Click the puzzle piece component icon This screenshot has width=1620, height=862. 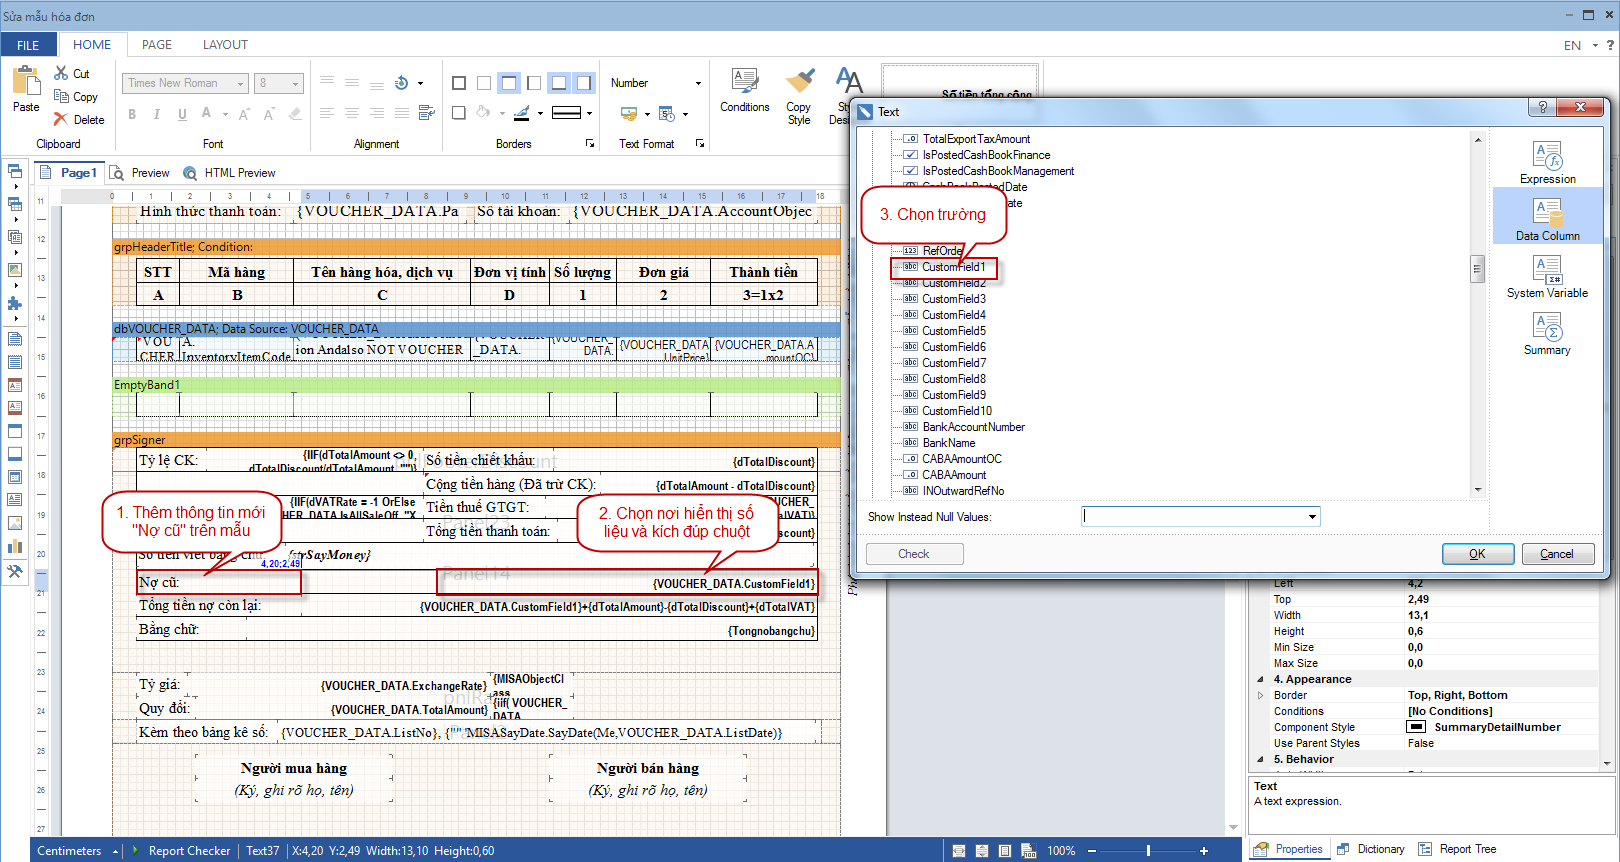click(x=15, y=303)
